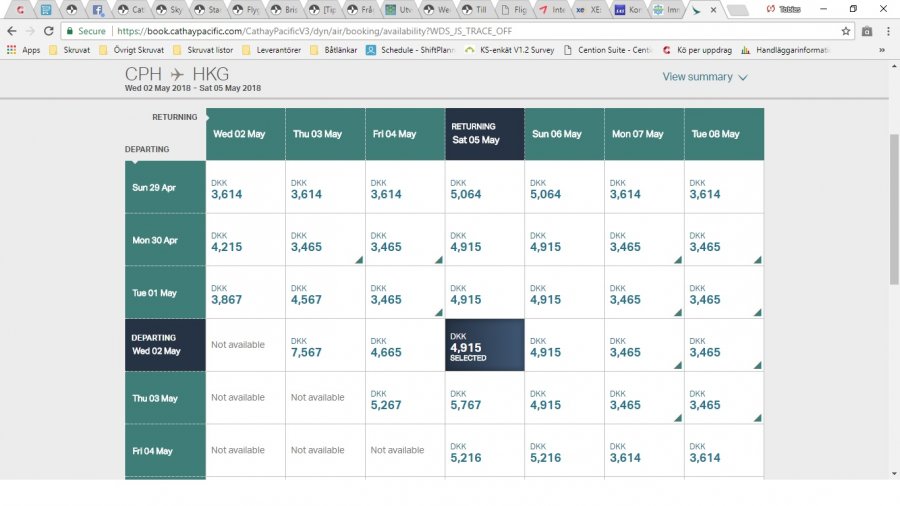Click the browser back arrow
This screenshot has height=506, width=900.
tap(11, 31)
